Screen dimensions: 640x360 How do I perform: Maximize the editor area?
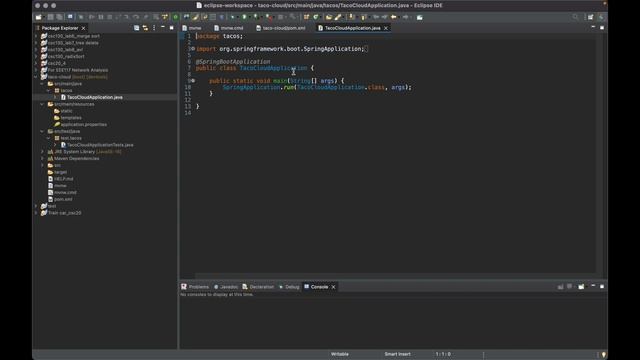pos(602,27)
